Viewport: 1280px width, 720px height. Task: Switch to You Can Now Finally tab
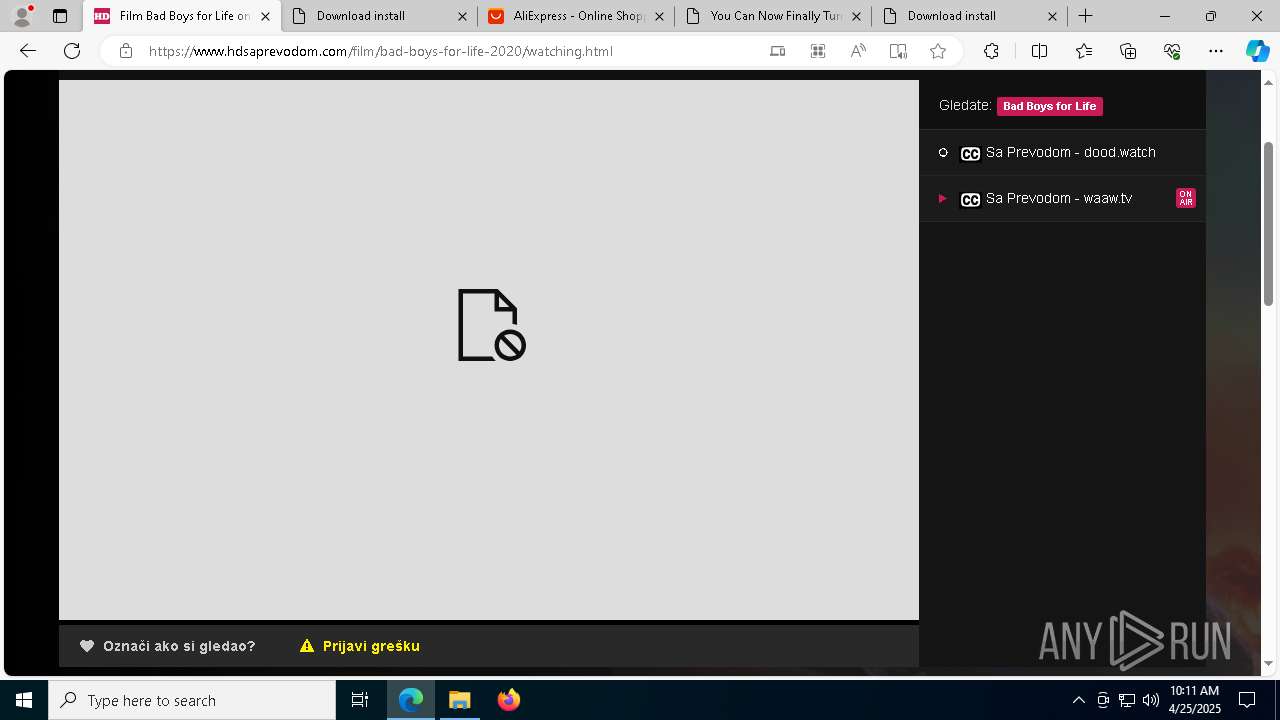[x=772, y=16]
